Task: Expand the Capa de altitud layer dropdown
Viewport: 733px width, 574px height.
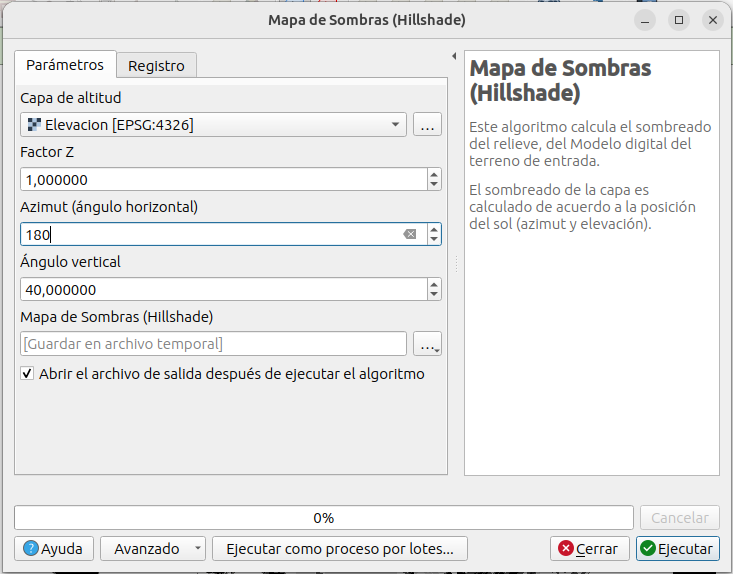Action: (396, 125)
